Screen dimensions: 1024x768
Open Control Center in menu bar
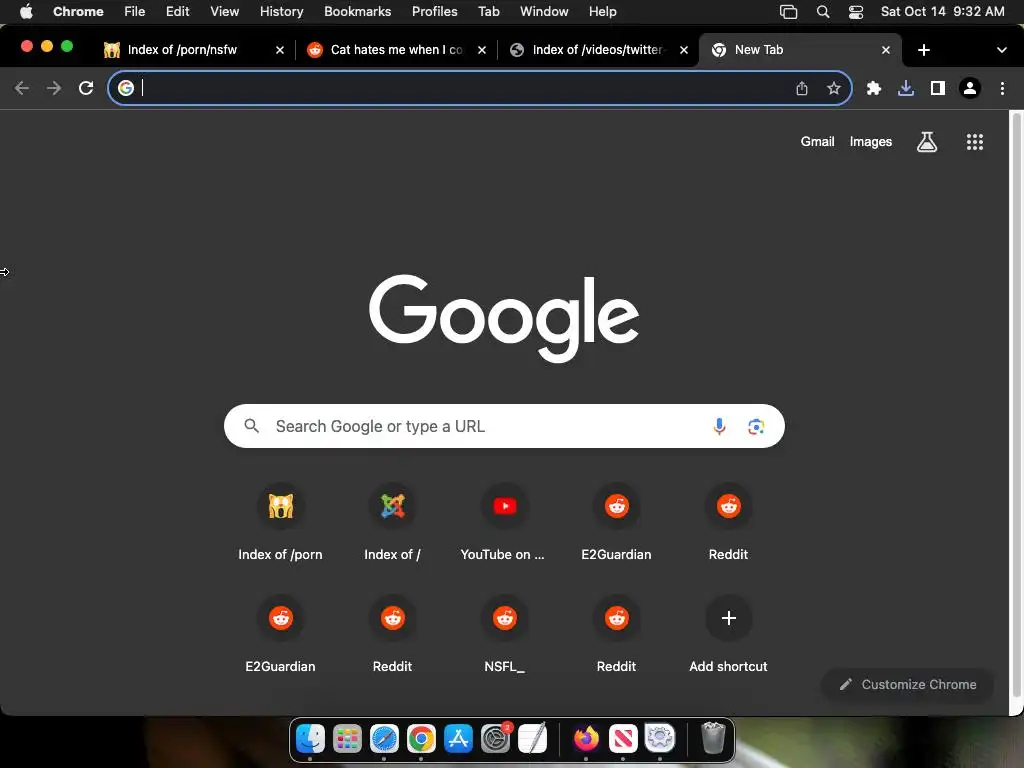(856, 12)
